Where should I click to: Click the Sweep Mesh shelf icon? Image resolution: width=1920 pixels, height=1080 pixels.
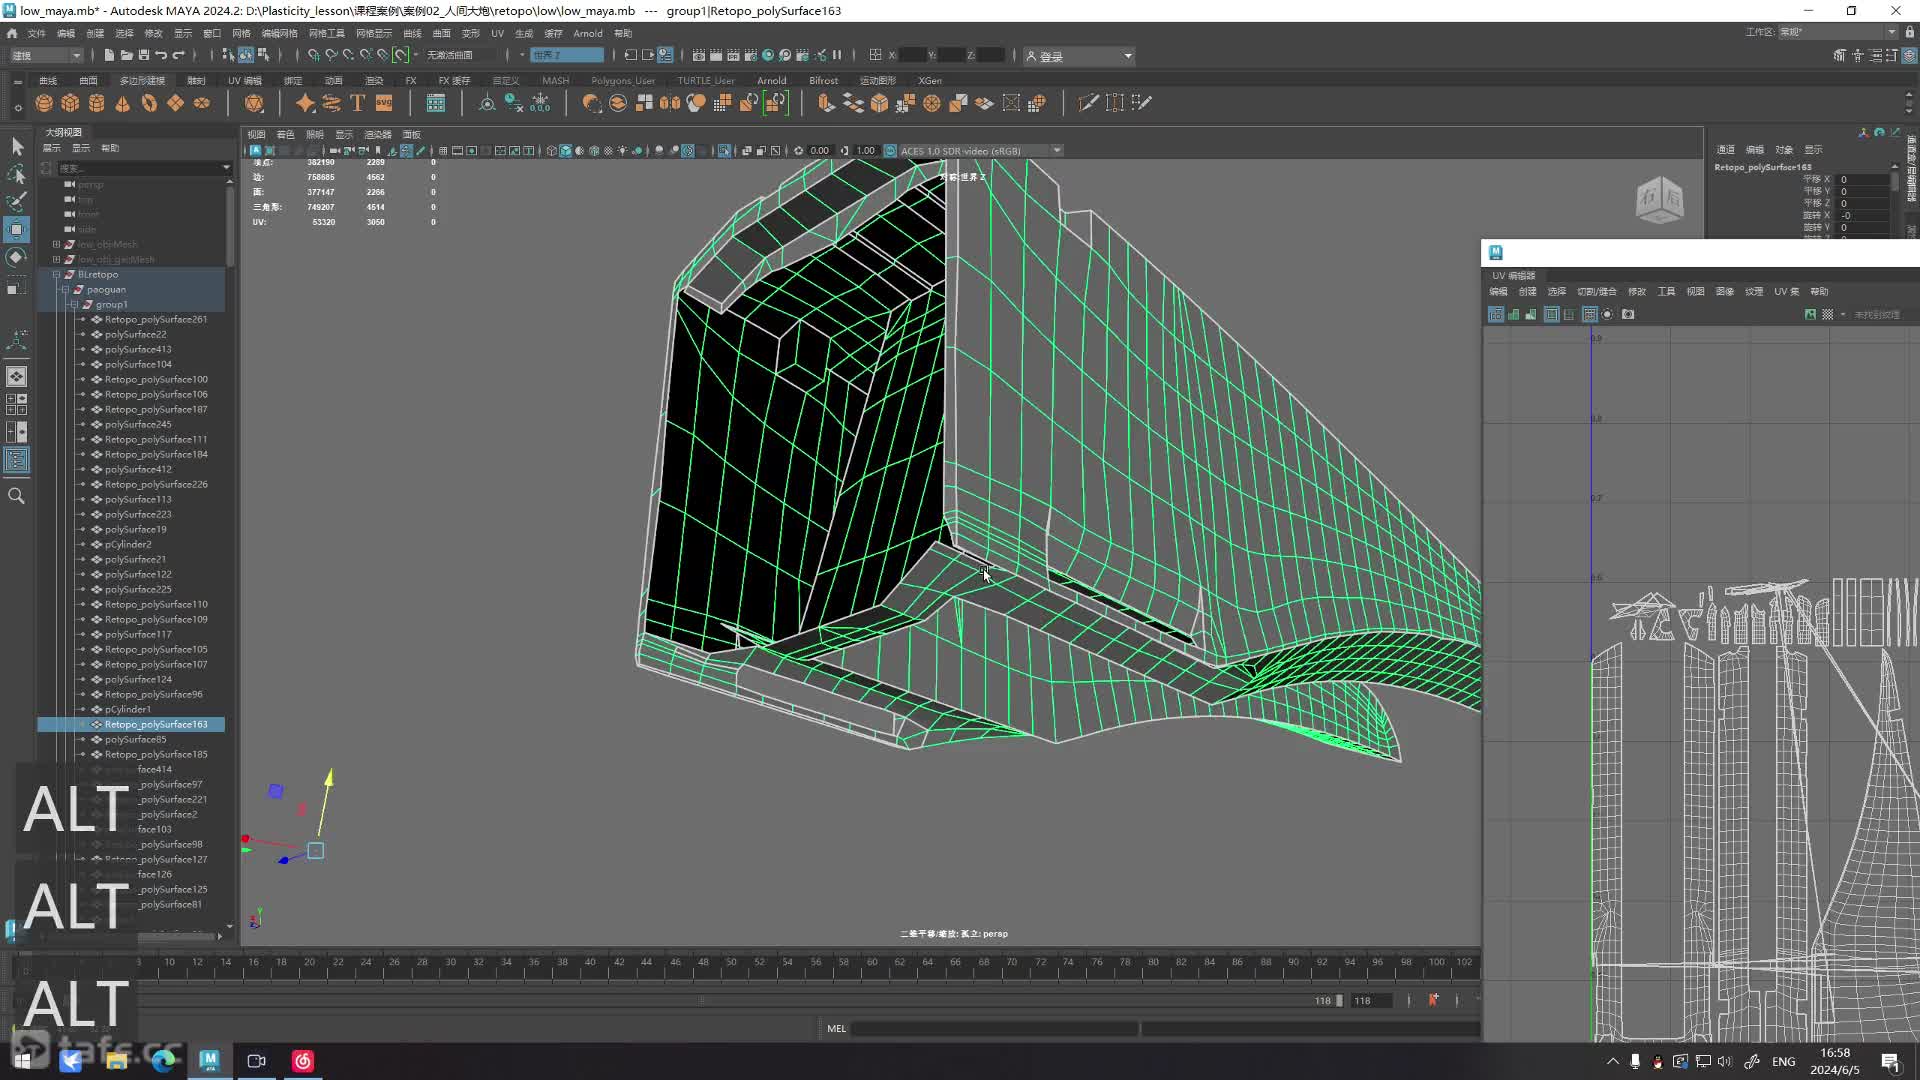331,103
